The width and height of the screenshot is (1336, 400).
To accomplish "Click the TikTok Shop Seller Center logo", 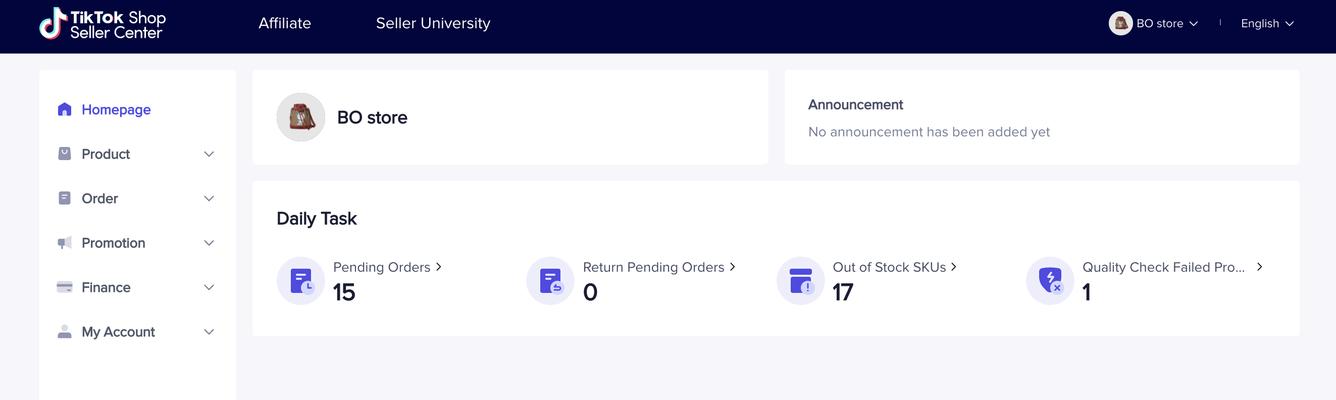I will click(102, 23).
